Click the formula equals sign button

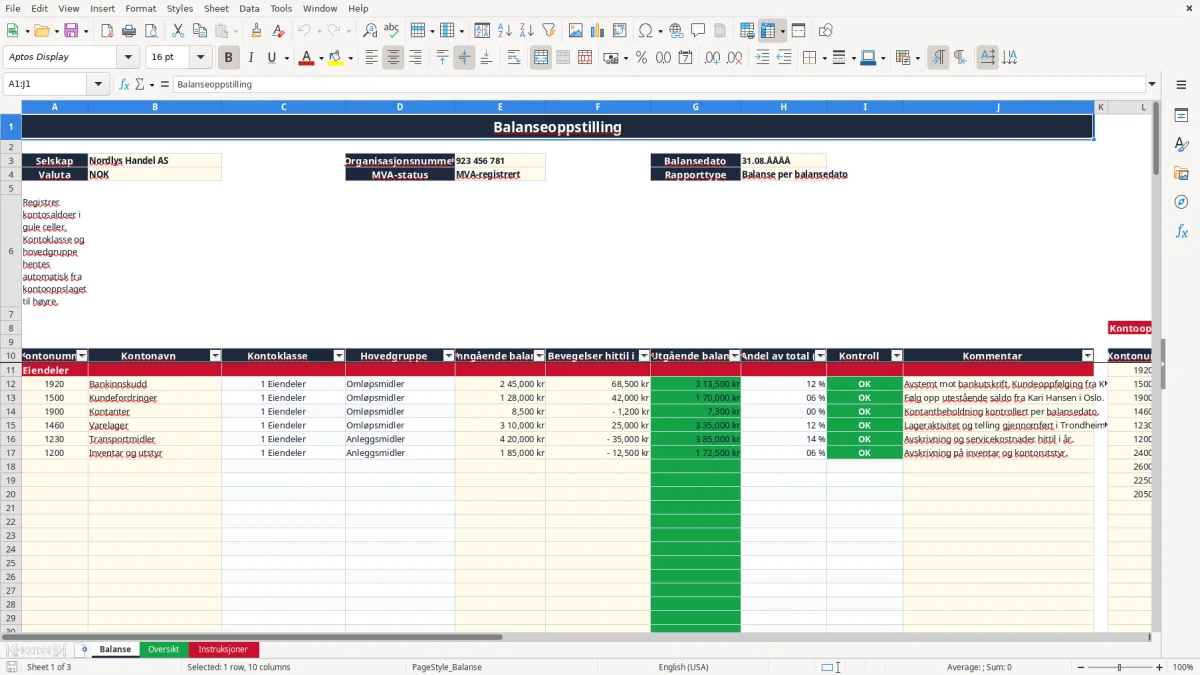[x=164, y=84]
